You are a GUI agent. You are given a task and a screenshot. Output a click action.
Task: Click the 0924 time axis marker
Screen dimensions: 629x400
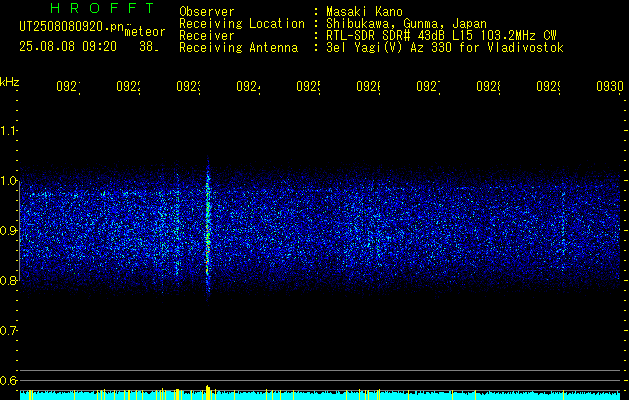[248, 87]
